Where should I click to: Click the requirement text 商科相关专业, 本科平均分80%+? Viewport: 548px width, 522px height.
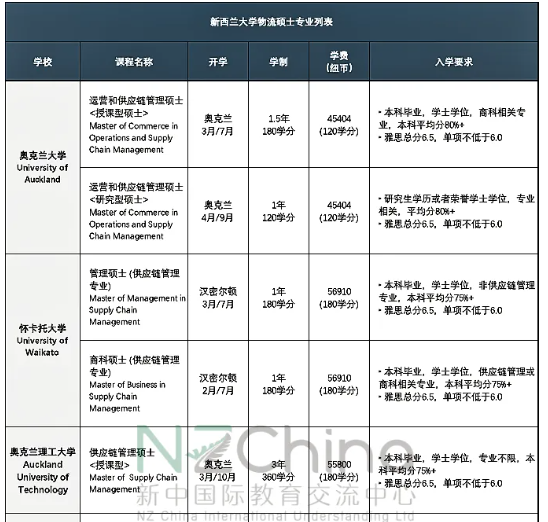point(452,119)
